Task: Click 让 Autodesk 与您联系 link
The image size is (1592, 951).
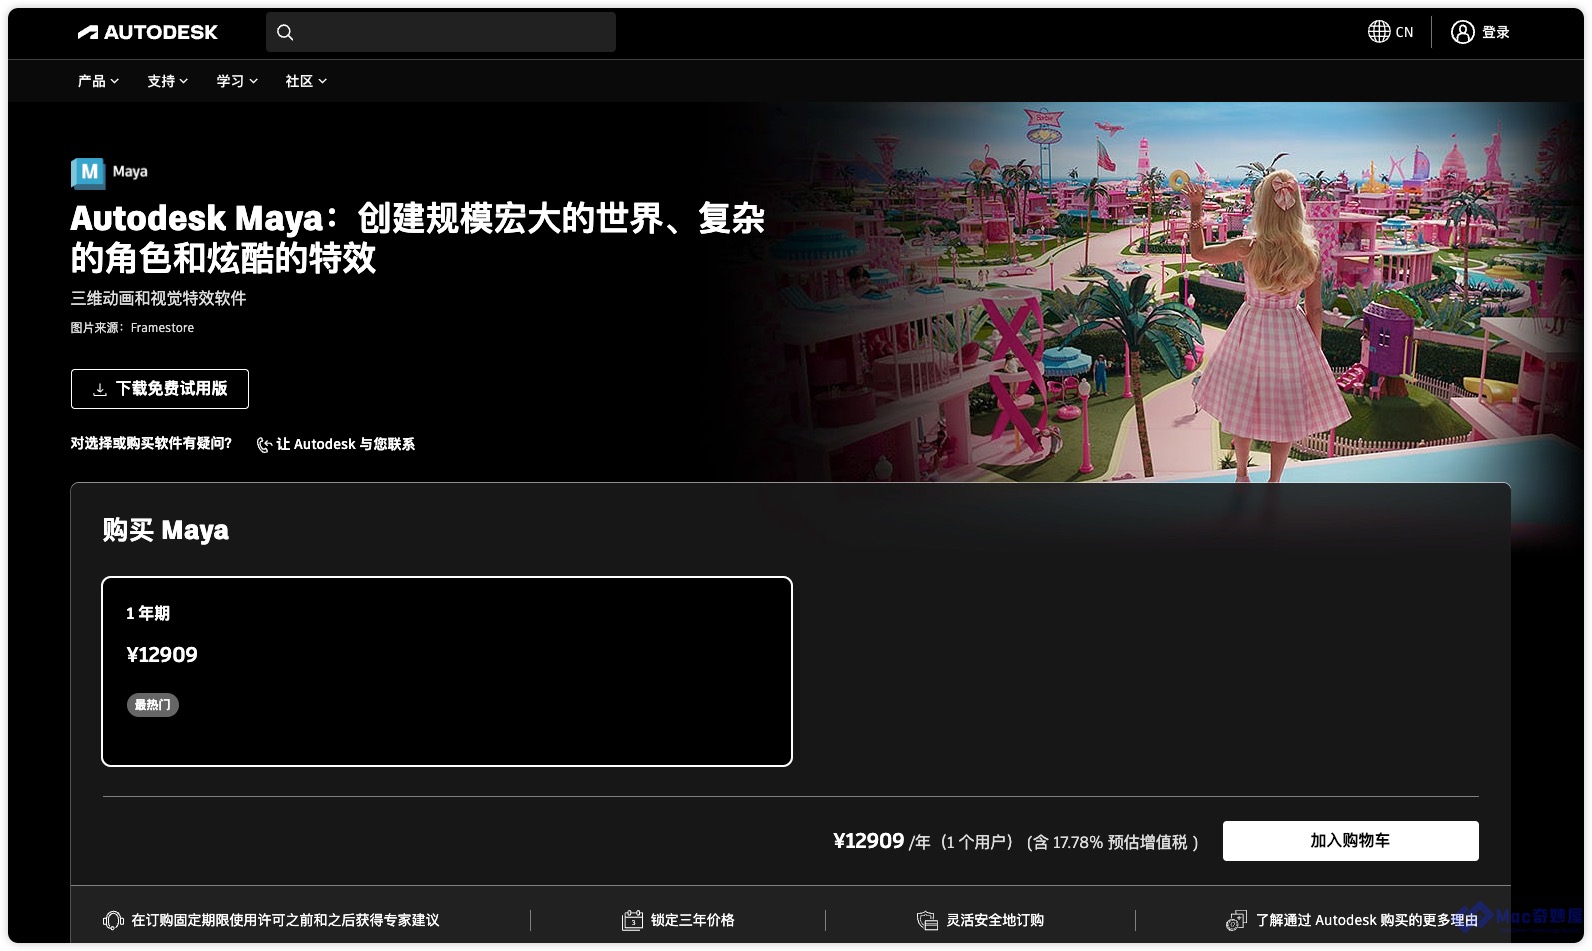Action: click(x=336, y=444)
